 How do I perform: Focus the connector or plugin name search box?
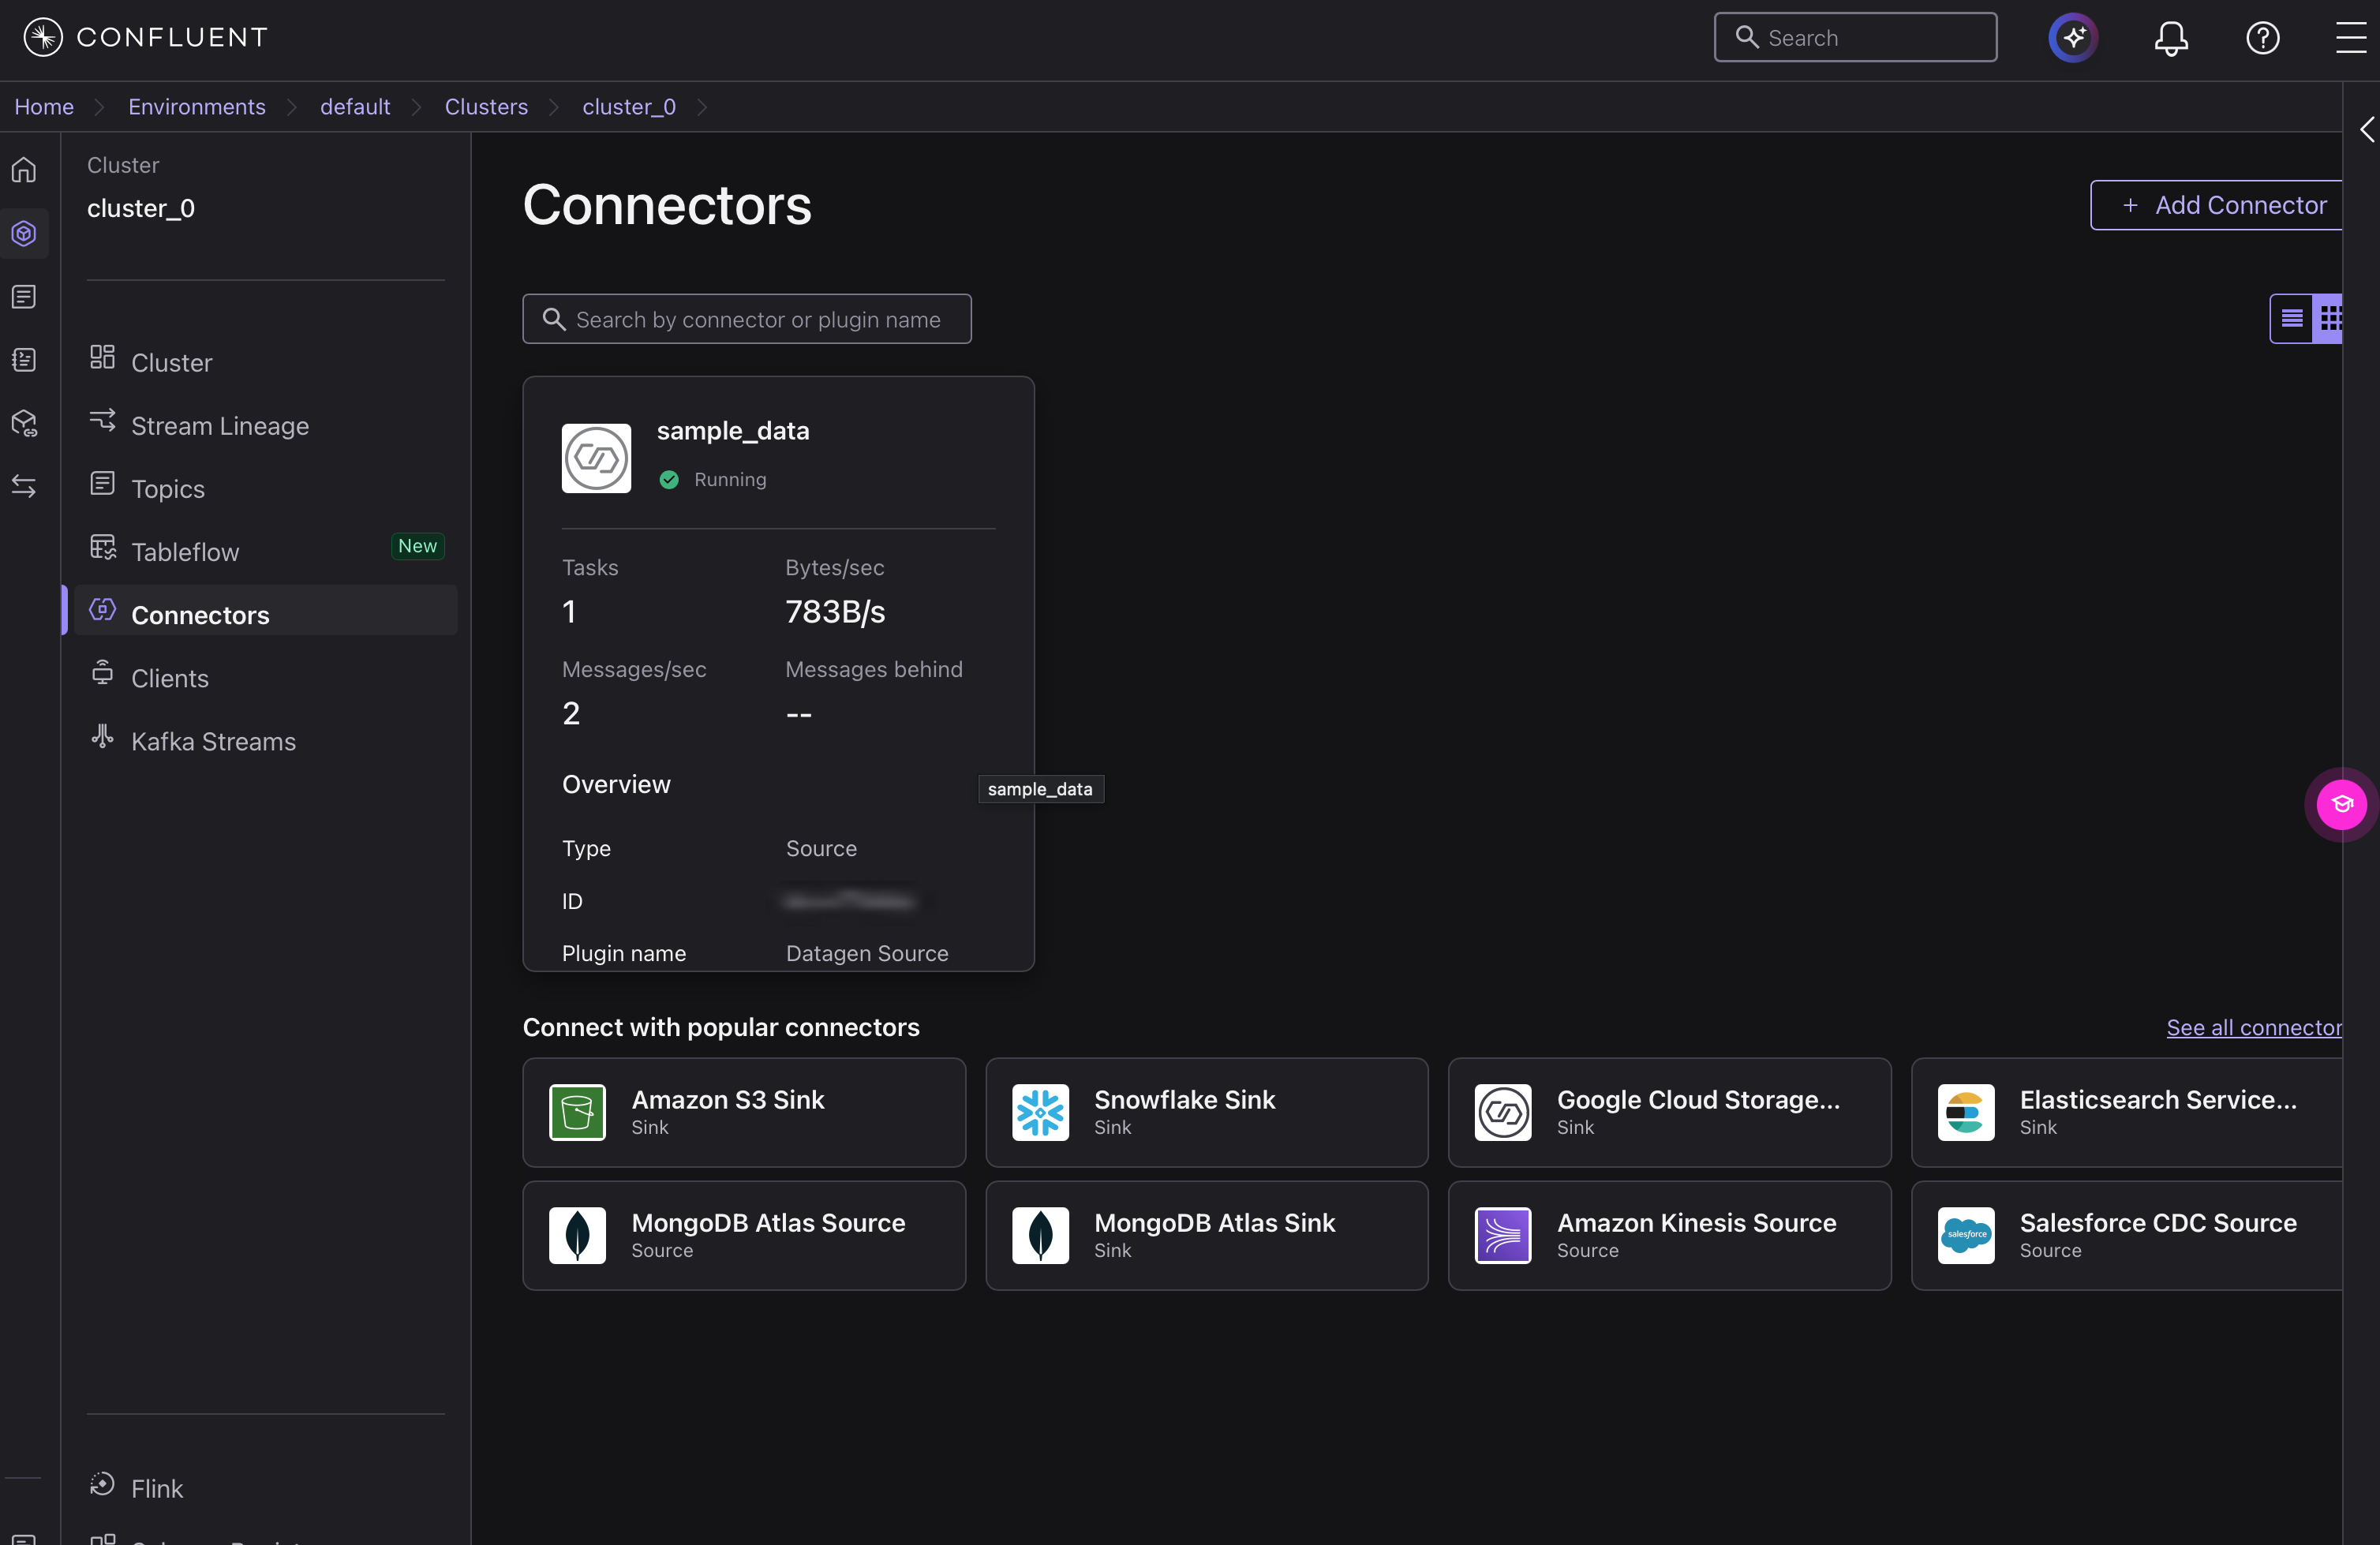tap(747, 319)
